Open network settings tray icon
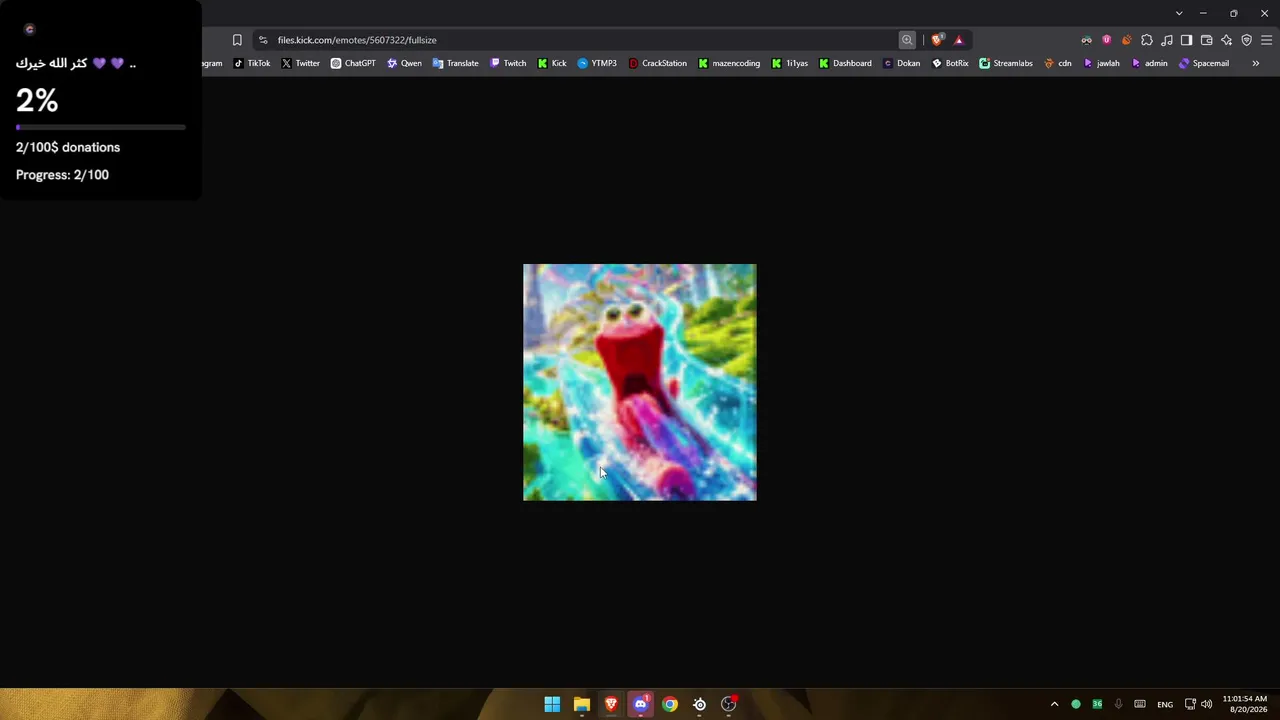This screenshot has height=720, width=1280. 1190,704
